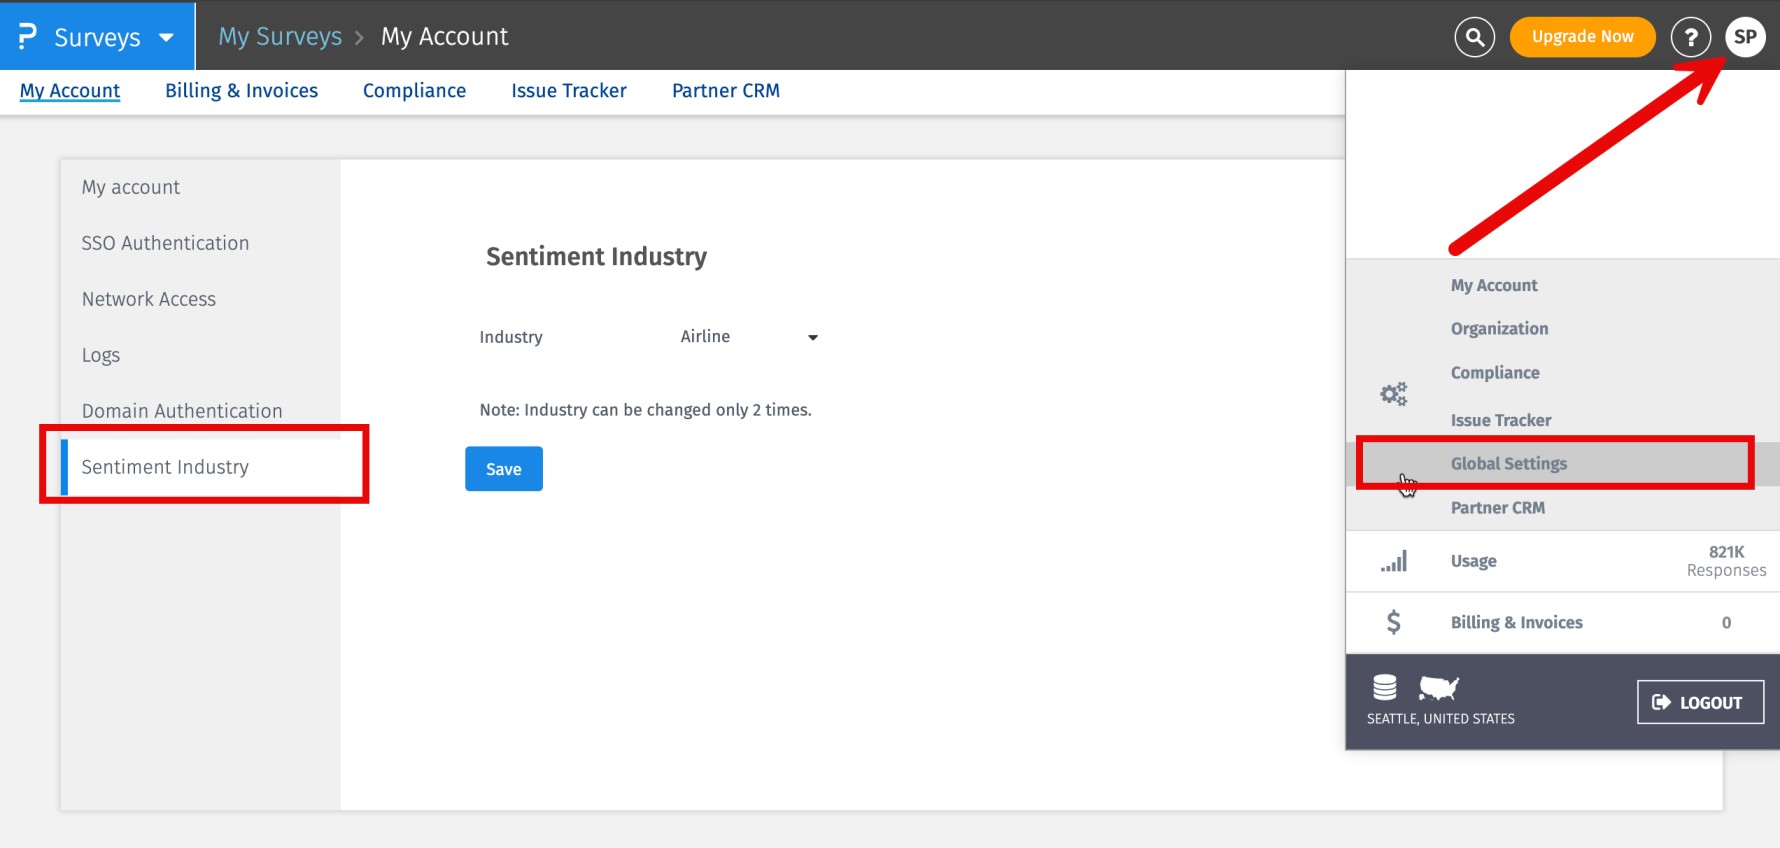
Task: Select Organization in profile menu
Action: coord(1499,328)
